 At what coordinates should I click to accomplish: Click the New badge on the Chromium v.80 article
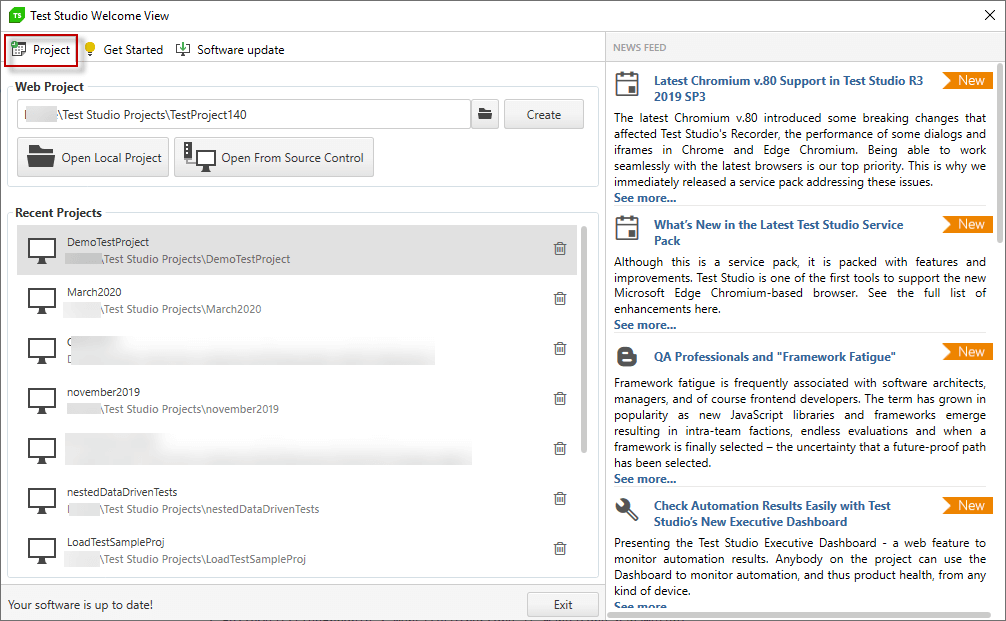tap(968, 80)
